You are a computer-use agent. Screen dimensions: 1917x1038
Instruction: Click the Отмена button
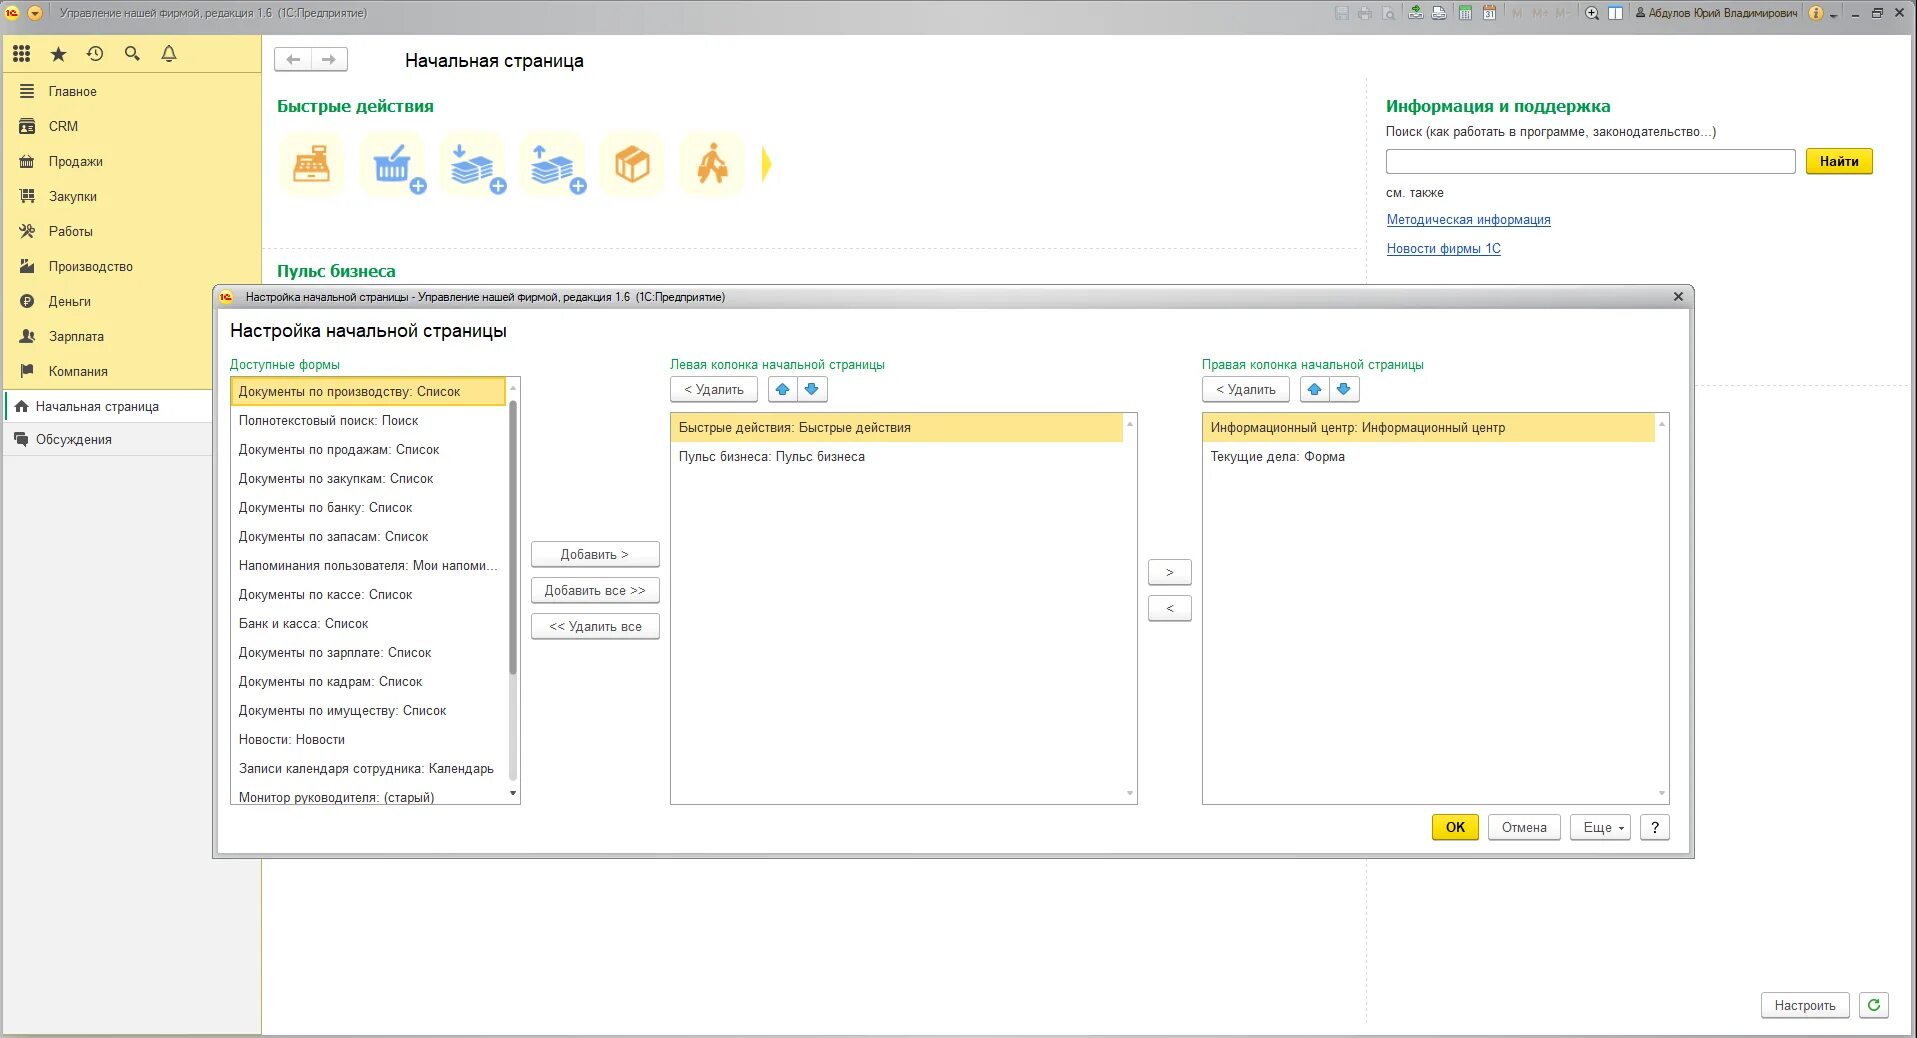pos(1524,827)
